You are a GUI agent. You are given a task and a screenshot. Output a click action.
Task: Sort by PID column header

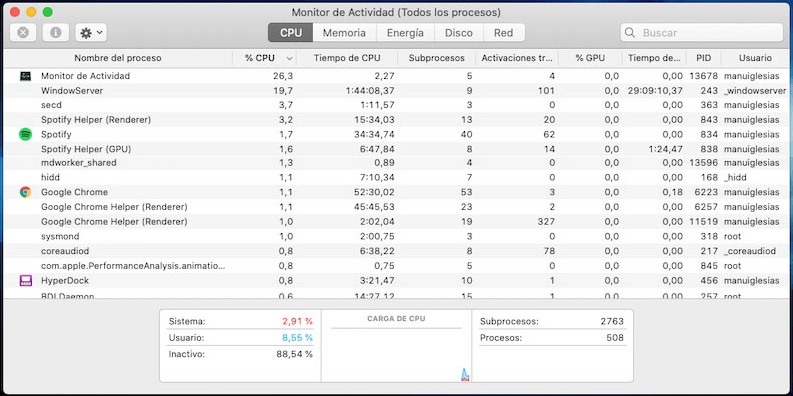tap(703, 58)
